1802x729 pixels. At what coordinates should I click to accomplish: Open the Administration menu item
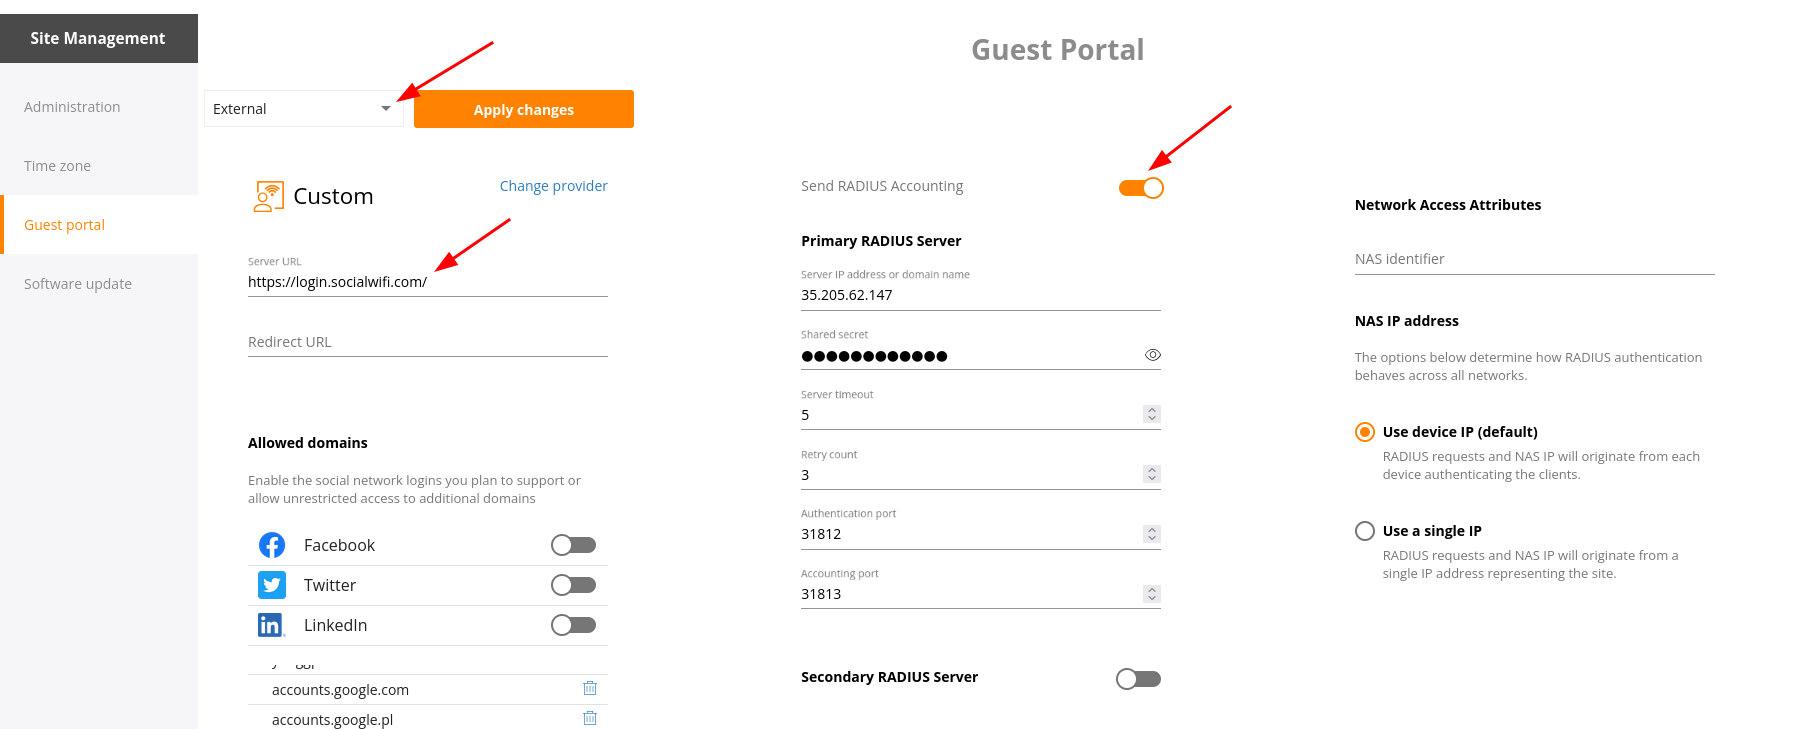pos(72,107)
